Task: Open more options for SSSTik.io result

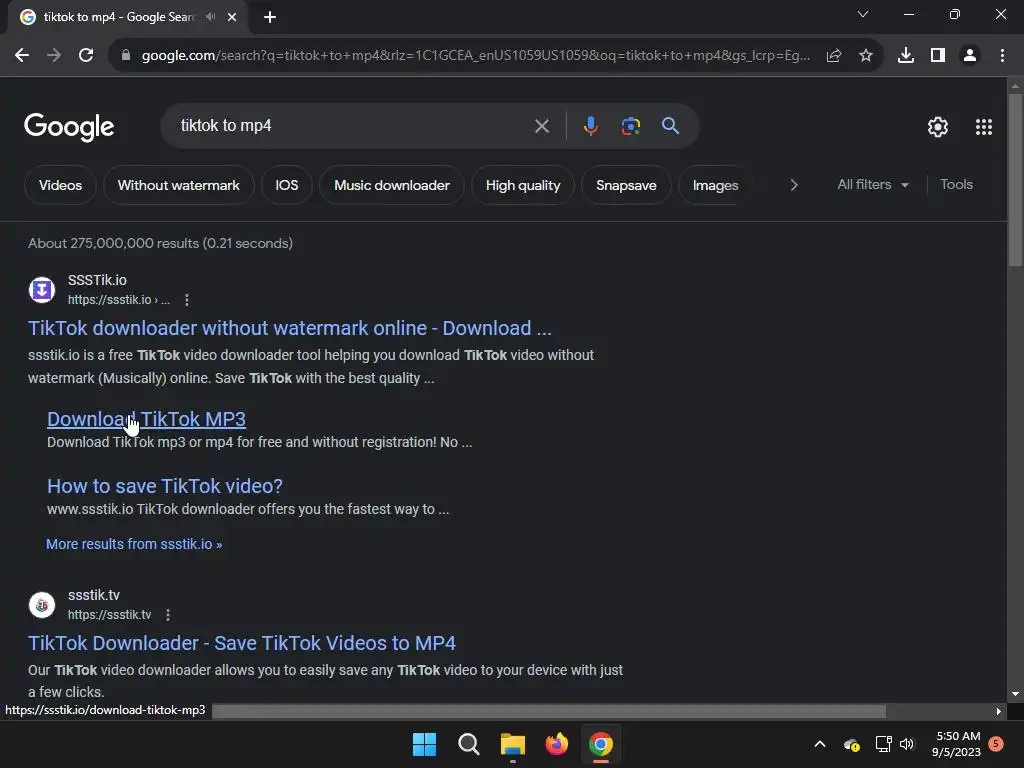Action: 187,300
